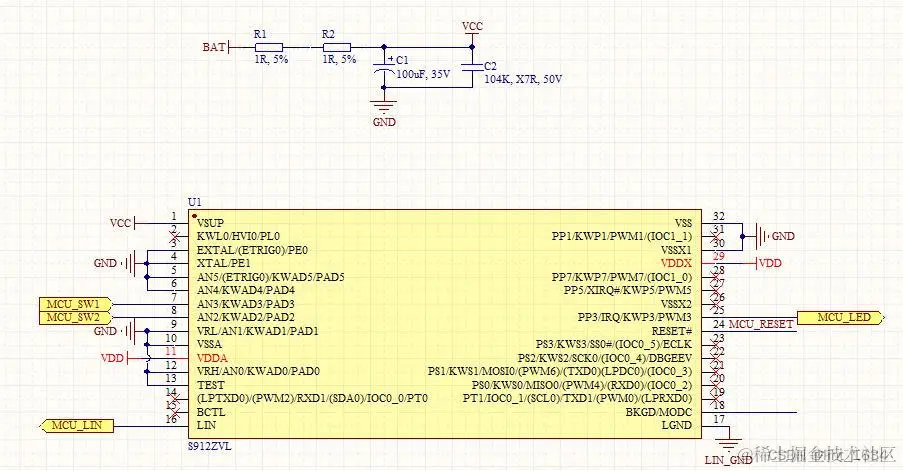Click the PP5/XIRQ#/KWP5/PWM5 pin name

pyautogui.click(x=628, y=290)
